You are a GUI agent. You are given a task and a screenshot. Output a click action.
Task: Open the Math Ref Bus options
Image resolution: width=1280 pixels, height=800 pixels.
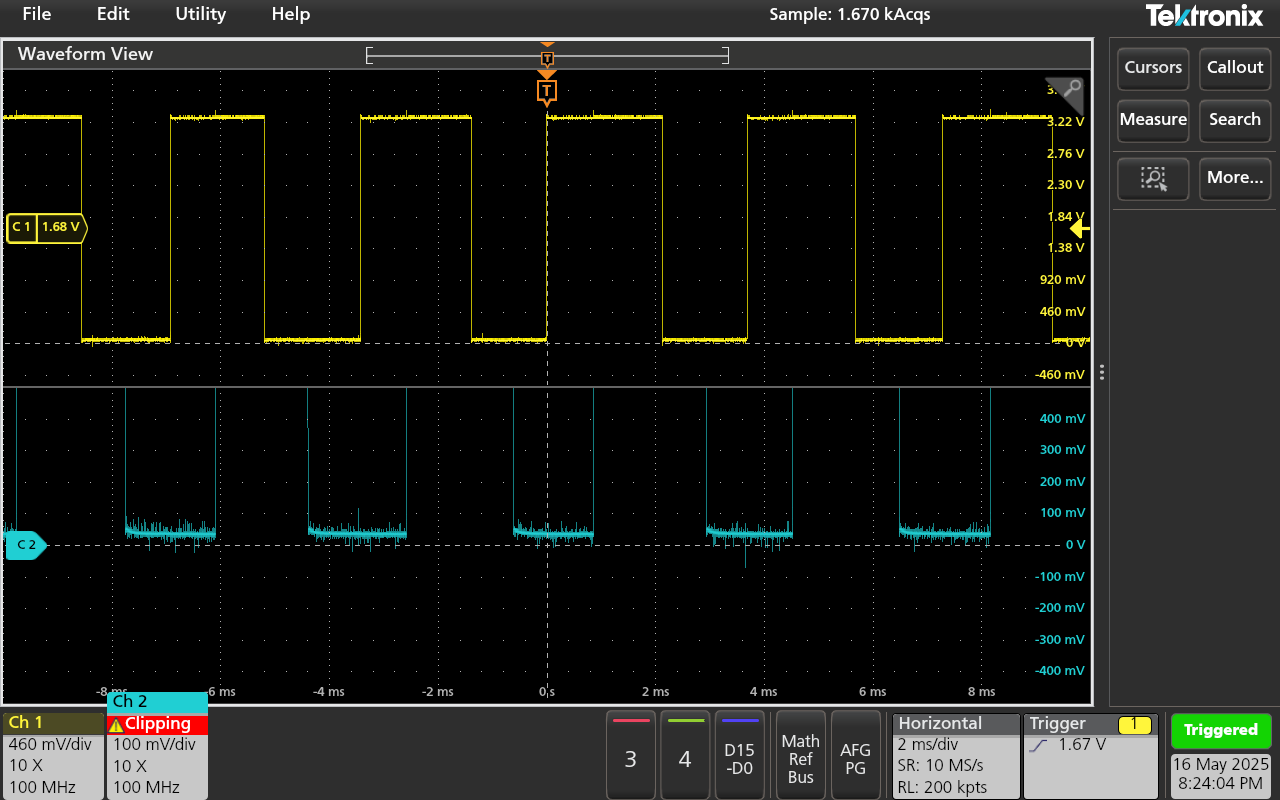800,755
